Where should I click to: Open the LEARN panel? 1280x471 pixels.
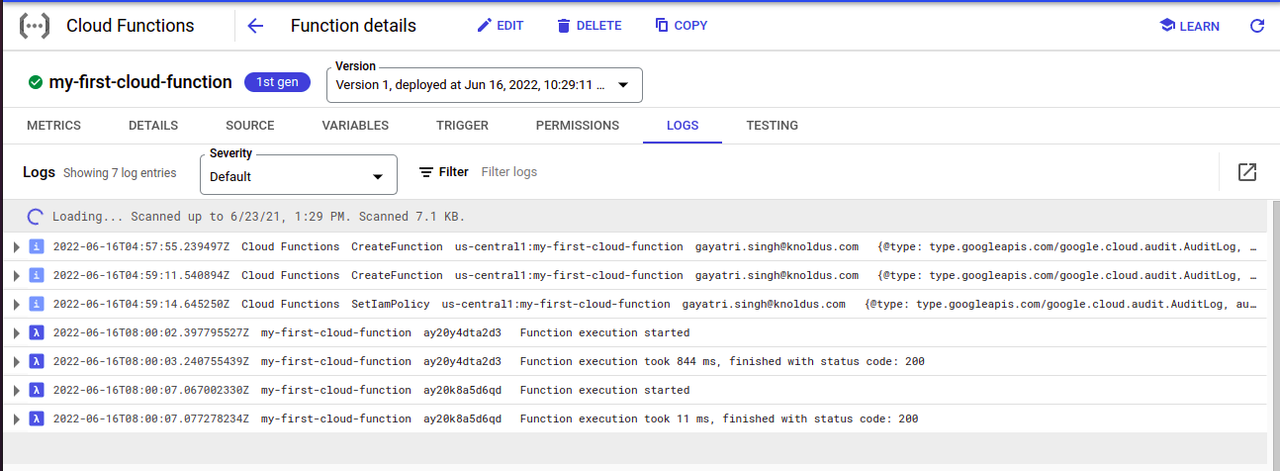[x=1189, y=26]
